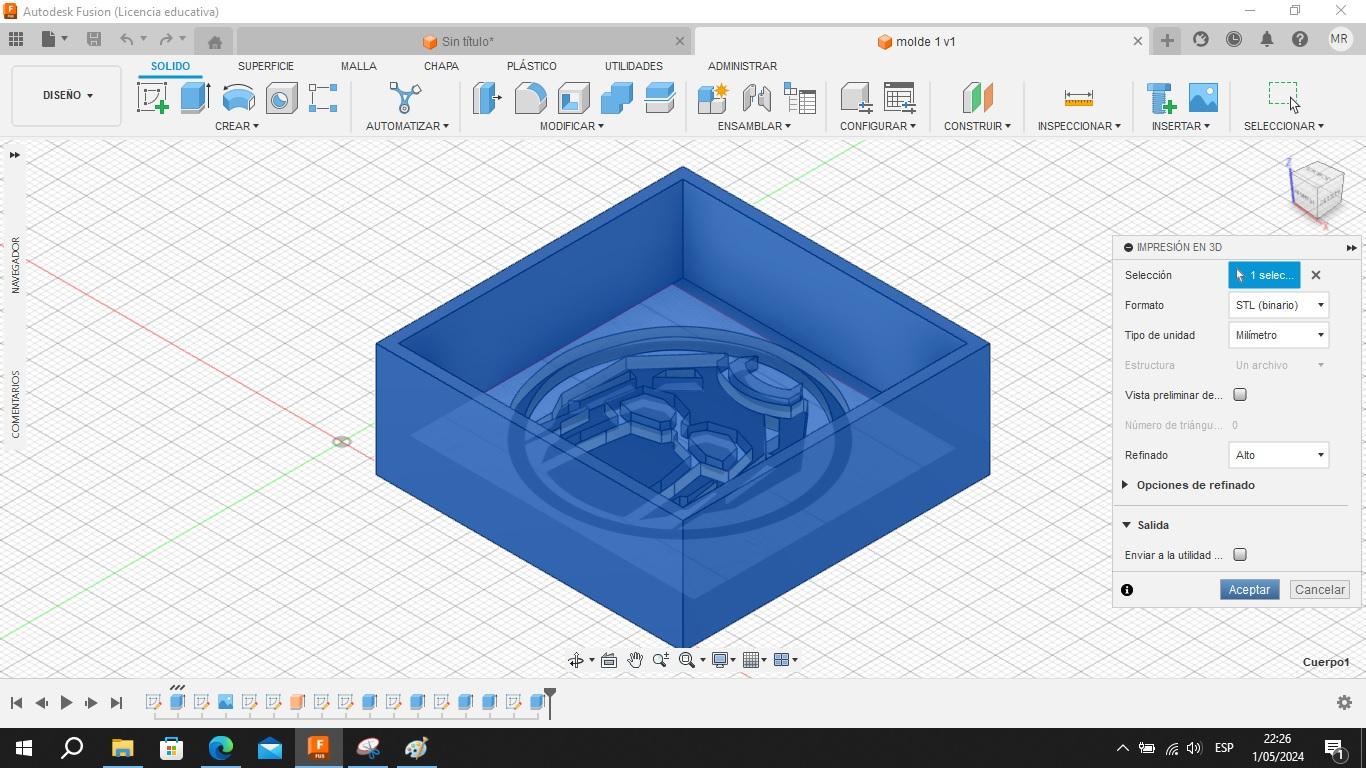Click the ViewCube orientation cube
Image resolution: width=1366 pixels, height=768 pixels.
[1318, 190]
